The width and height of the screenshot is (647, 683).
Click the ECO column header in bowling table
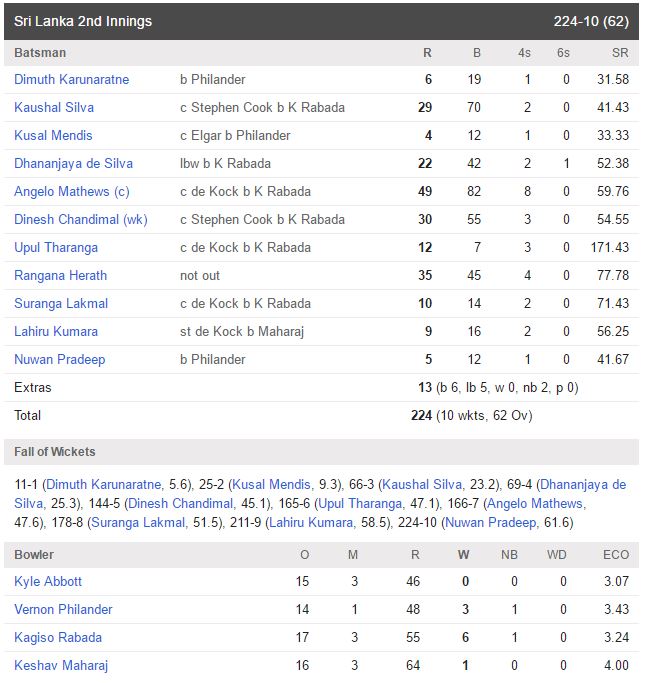pyautogui.click(x=616, y=554)
